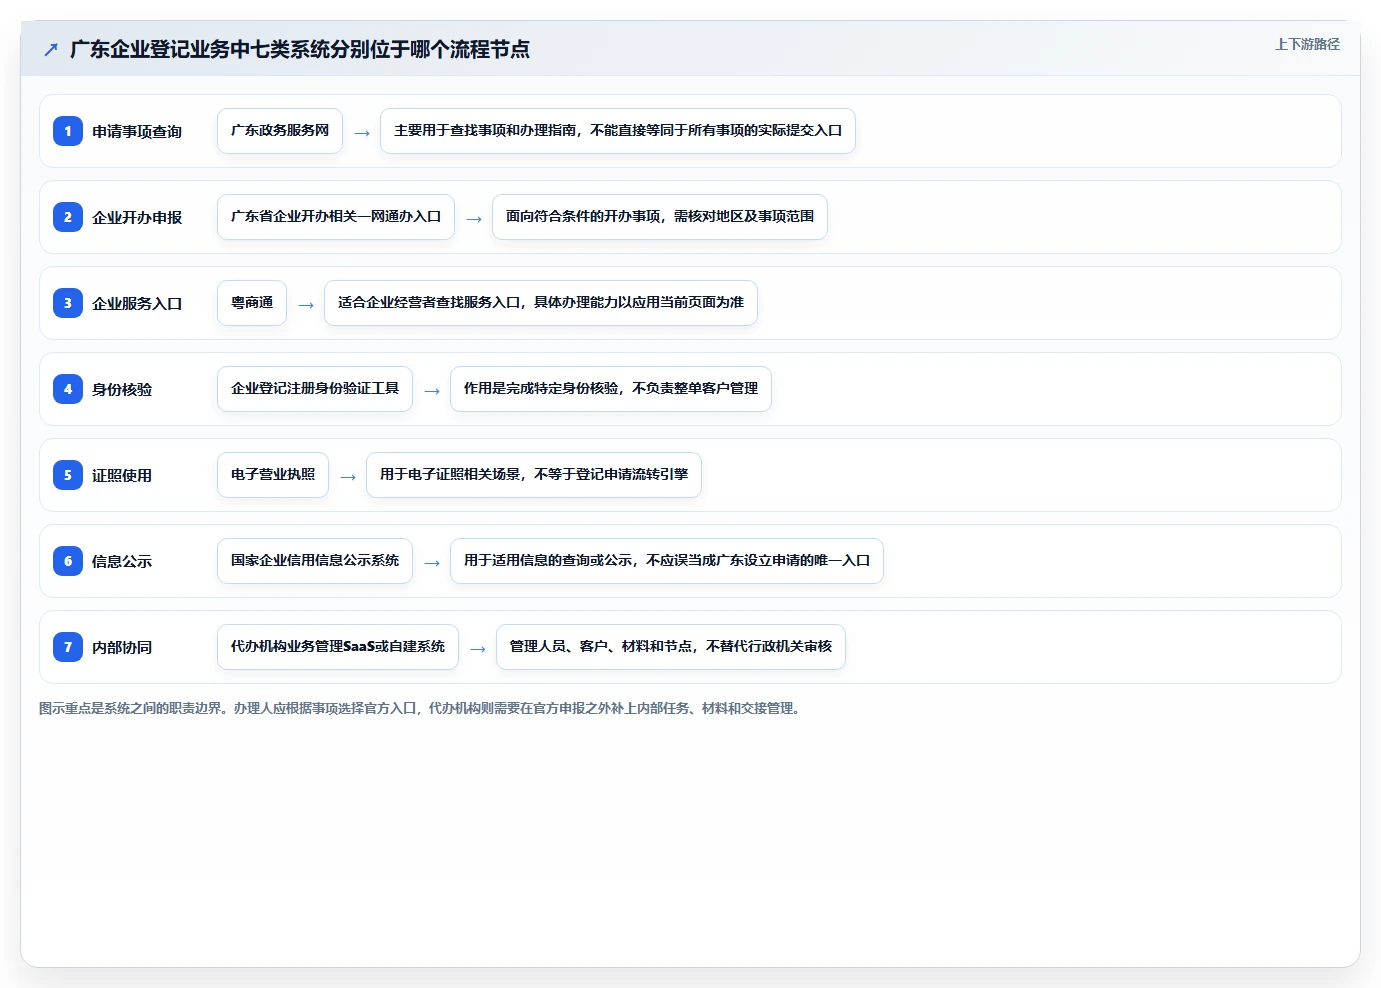This screenshot has height=988, width=1381.
Task: Click the 广东省企业开办相关一网通办入口 box
Action: (x=336, y=217)
